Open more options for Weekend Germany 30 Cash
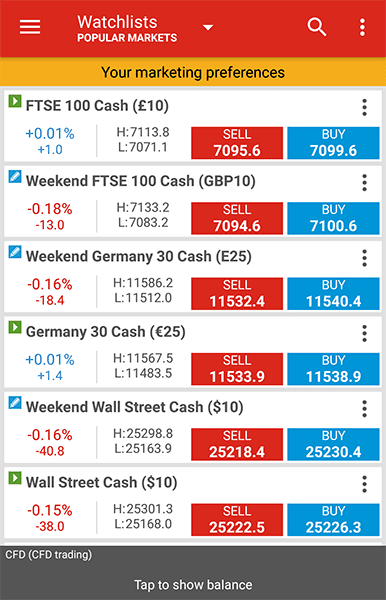The height and width of the screenshot is (600, 386). (365, 258)
